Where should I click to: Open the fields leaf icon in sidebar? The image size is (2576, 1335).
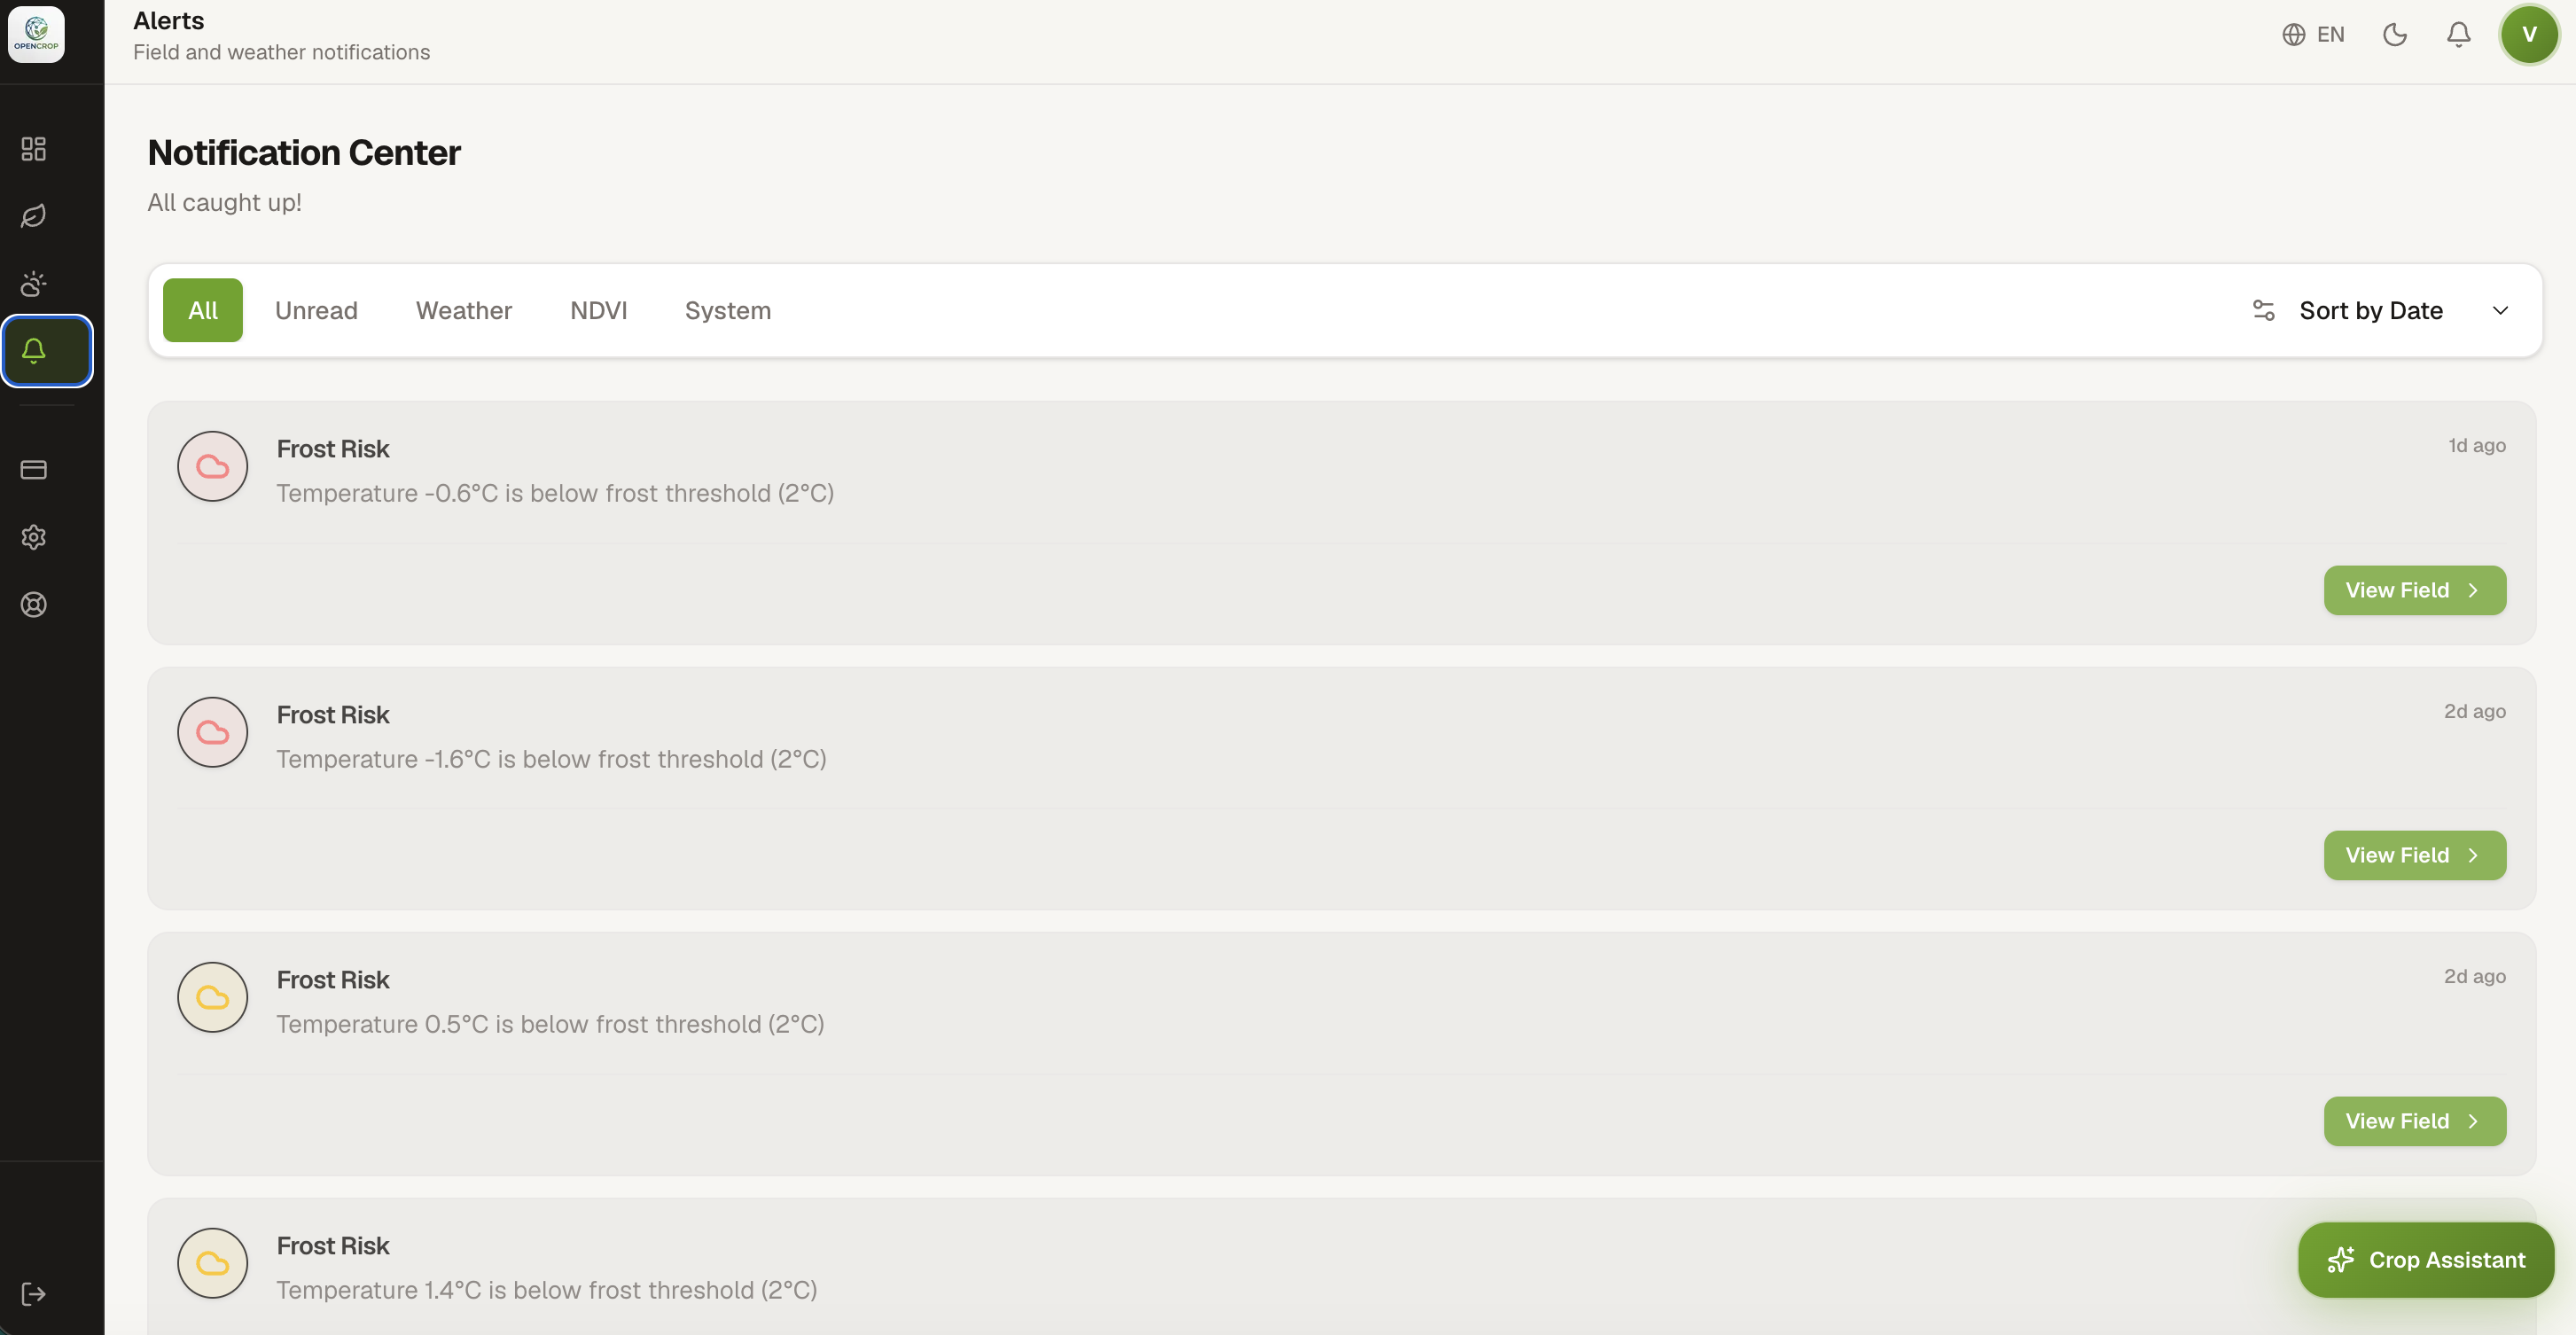pos(34,216)
